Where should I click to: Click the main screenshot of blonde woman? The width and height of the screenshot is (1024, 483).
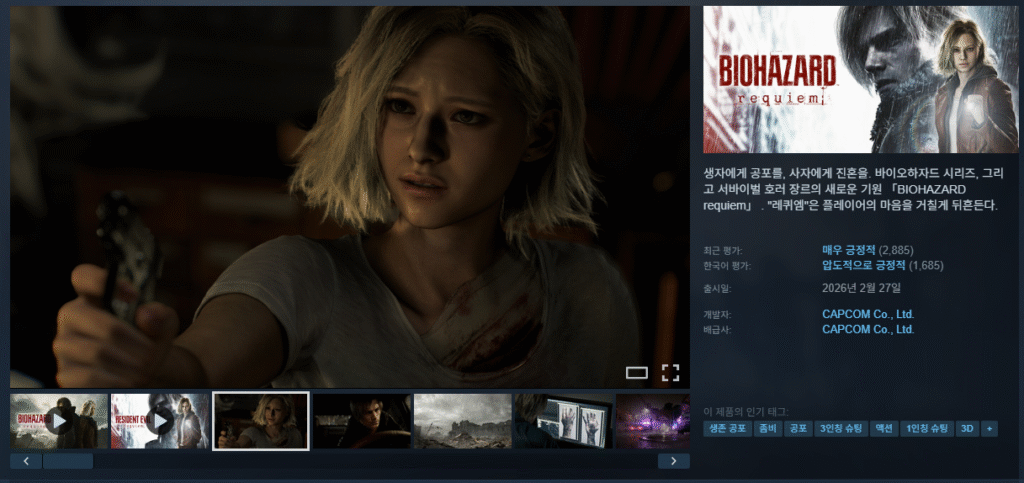click(349, 197)
